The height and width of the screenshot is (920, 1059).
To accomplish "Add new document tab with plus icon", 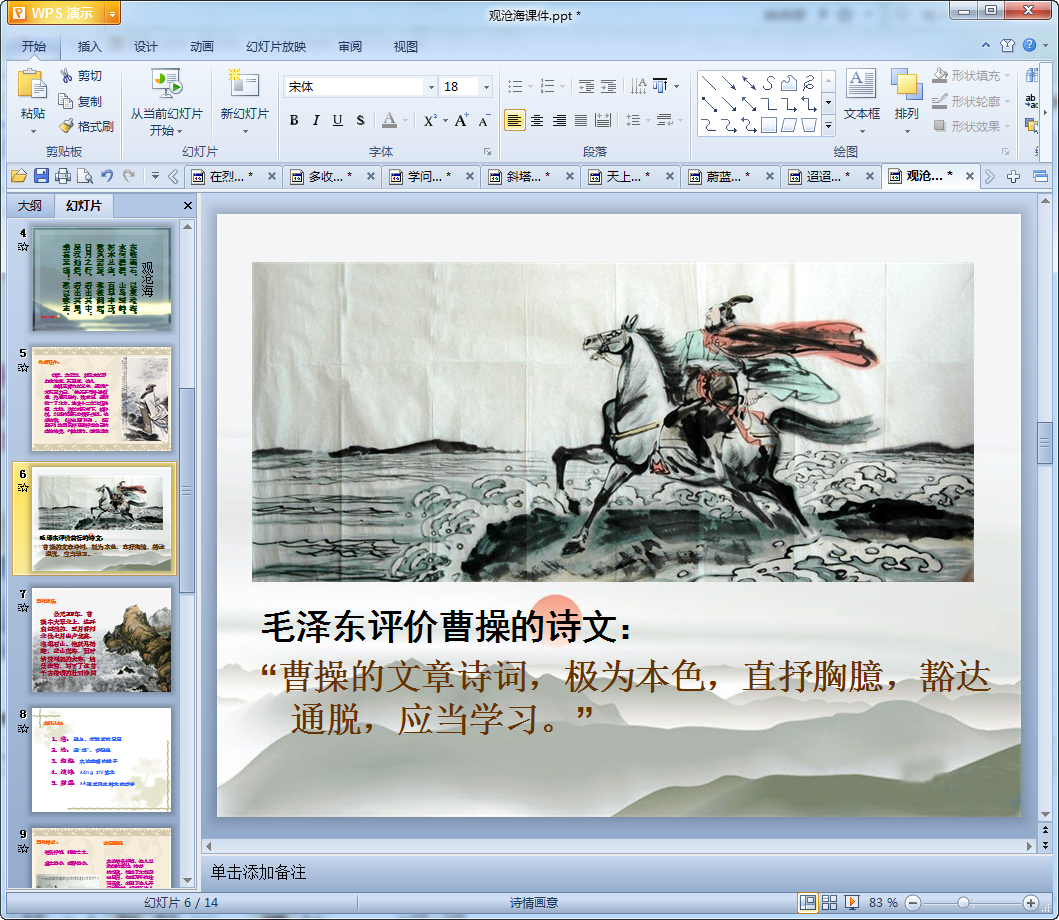I will point(1013,176).
